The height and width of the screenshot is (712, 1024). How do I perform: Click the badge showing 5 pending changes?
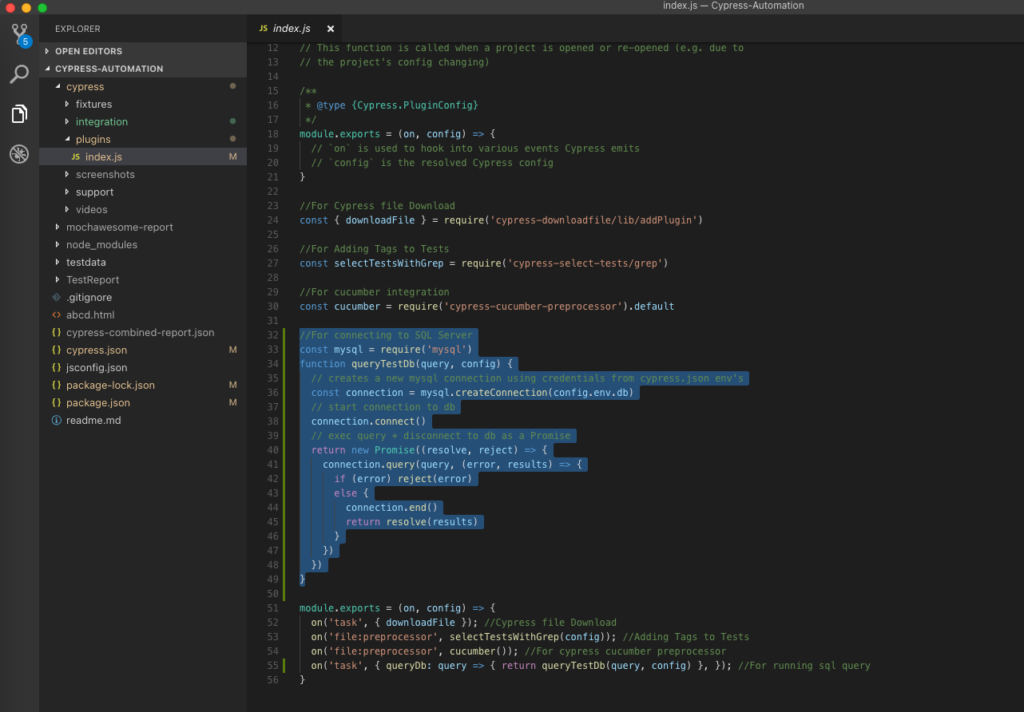click(x=27, y=41)
